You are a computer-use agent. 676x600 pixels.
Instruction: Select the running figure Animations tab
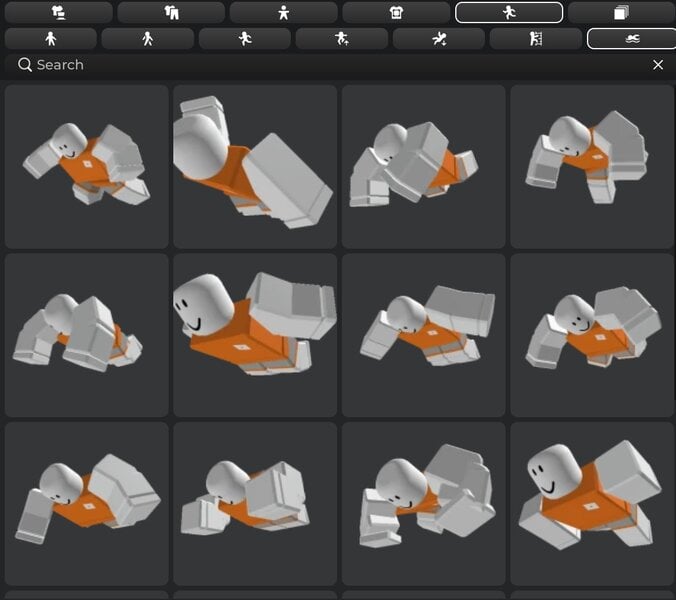pos(509,12)
